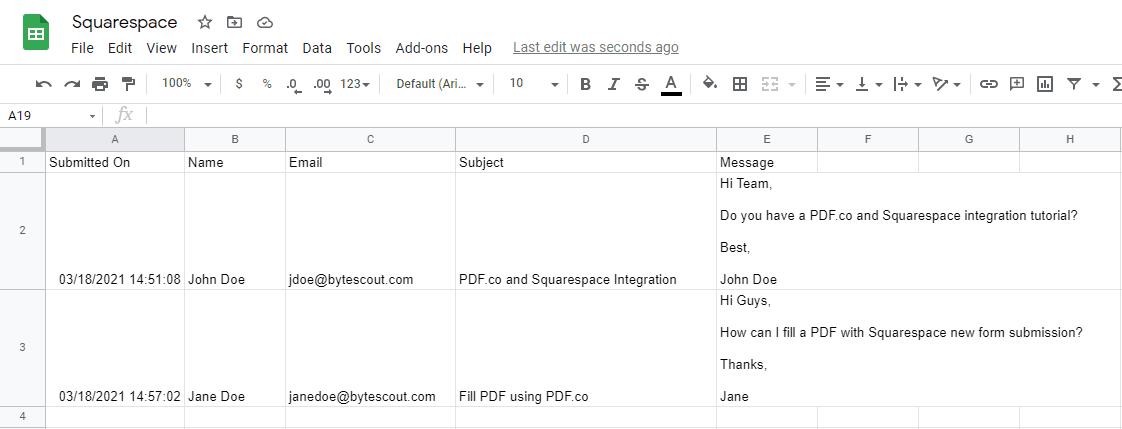Toggle italic formatting
The width and height of the screenshot is (1122, 429).
tap(614, 84)
